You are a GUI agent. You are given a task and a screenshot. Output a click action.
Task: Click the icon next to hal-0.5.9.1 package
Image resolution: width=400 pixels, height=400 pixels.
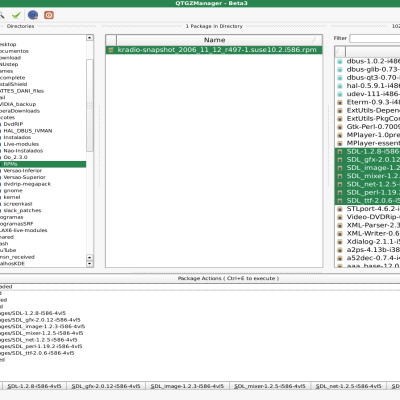(x=340, y=86)
